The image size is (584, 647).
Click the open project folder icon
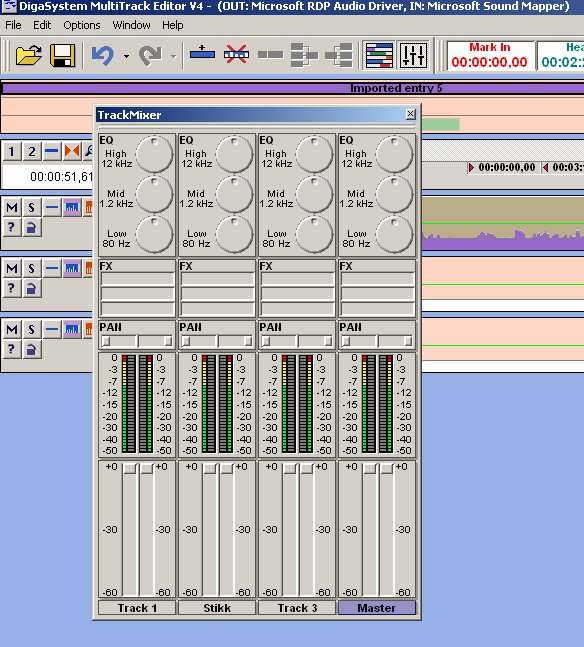click(x=28, y=55)
